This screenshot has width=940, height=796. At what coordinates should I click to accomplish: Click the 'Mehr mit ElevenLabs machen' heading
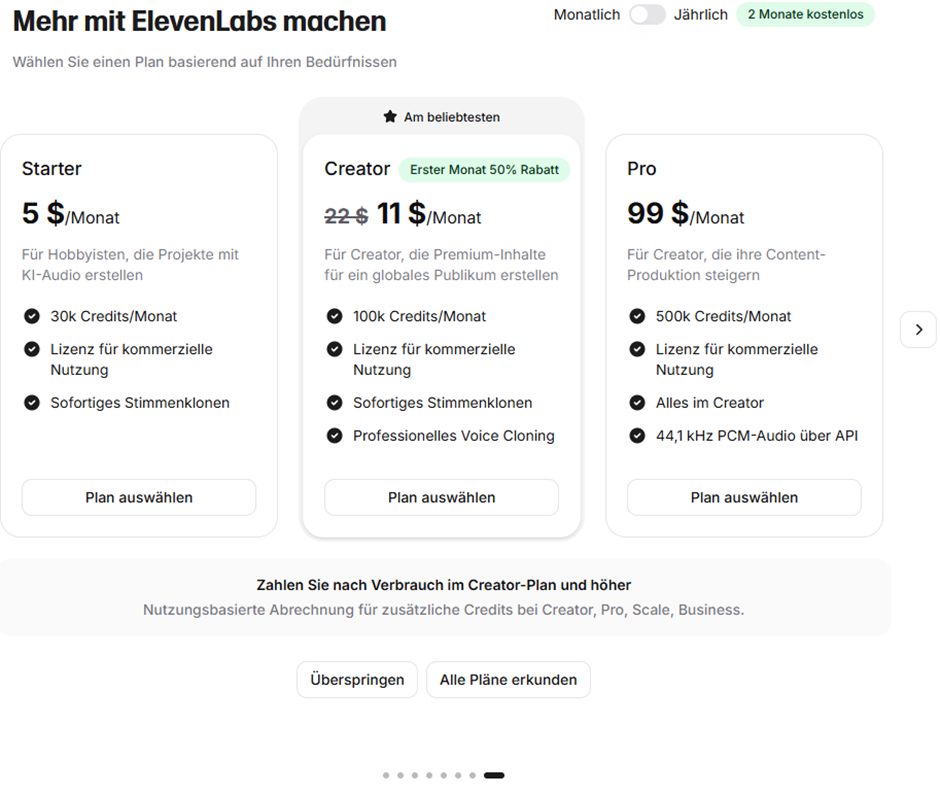click(200, 21)
